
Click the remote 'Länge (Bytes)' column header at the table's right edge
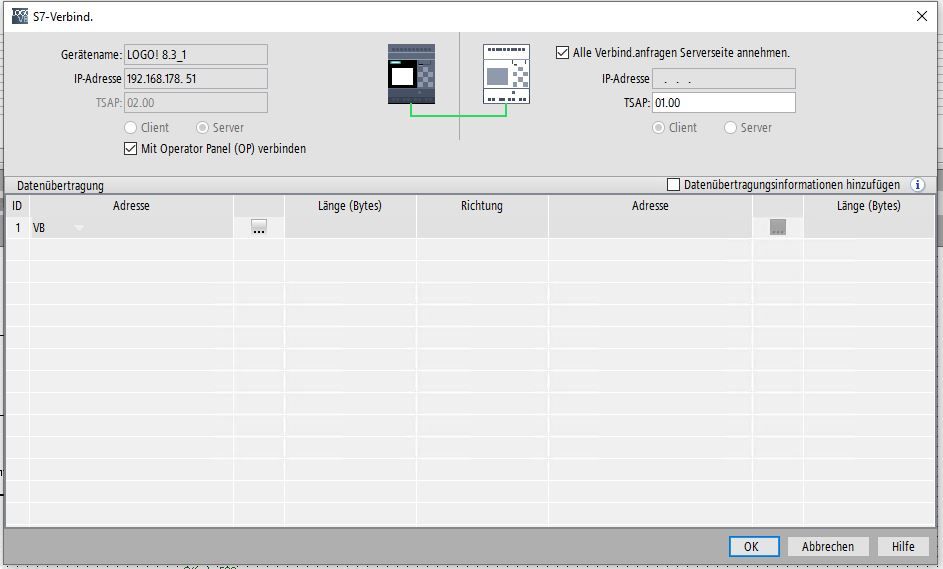point(868,206)
